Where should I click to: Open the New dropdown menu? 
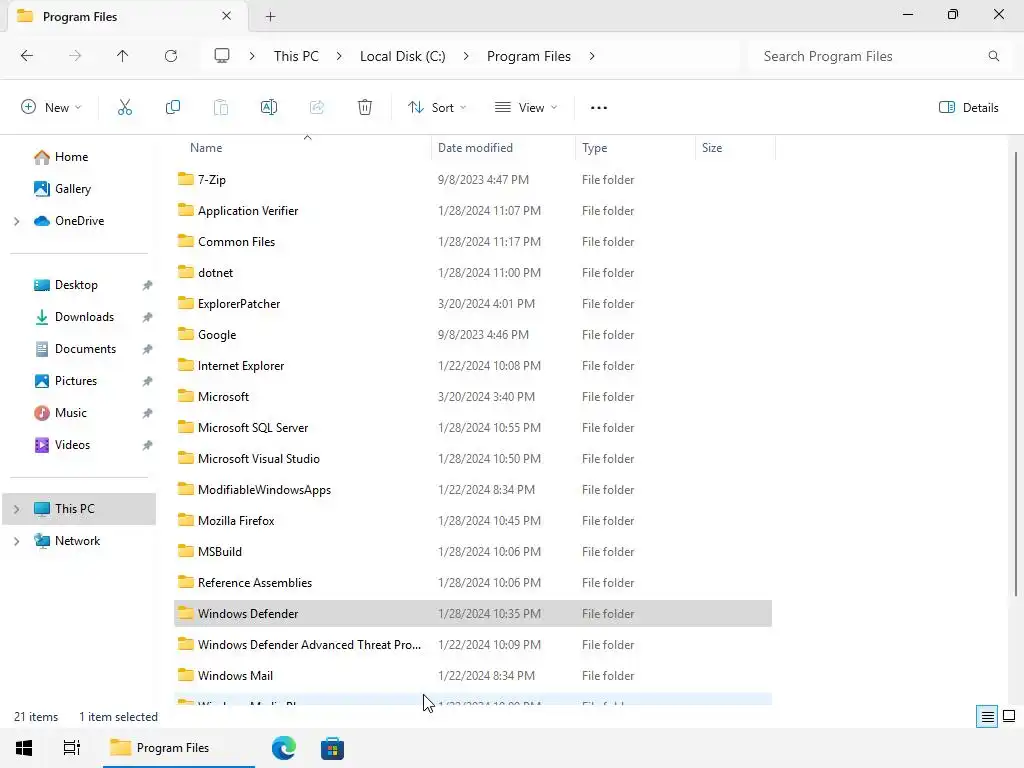tap(51, 108)
